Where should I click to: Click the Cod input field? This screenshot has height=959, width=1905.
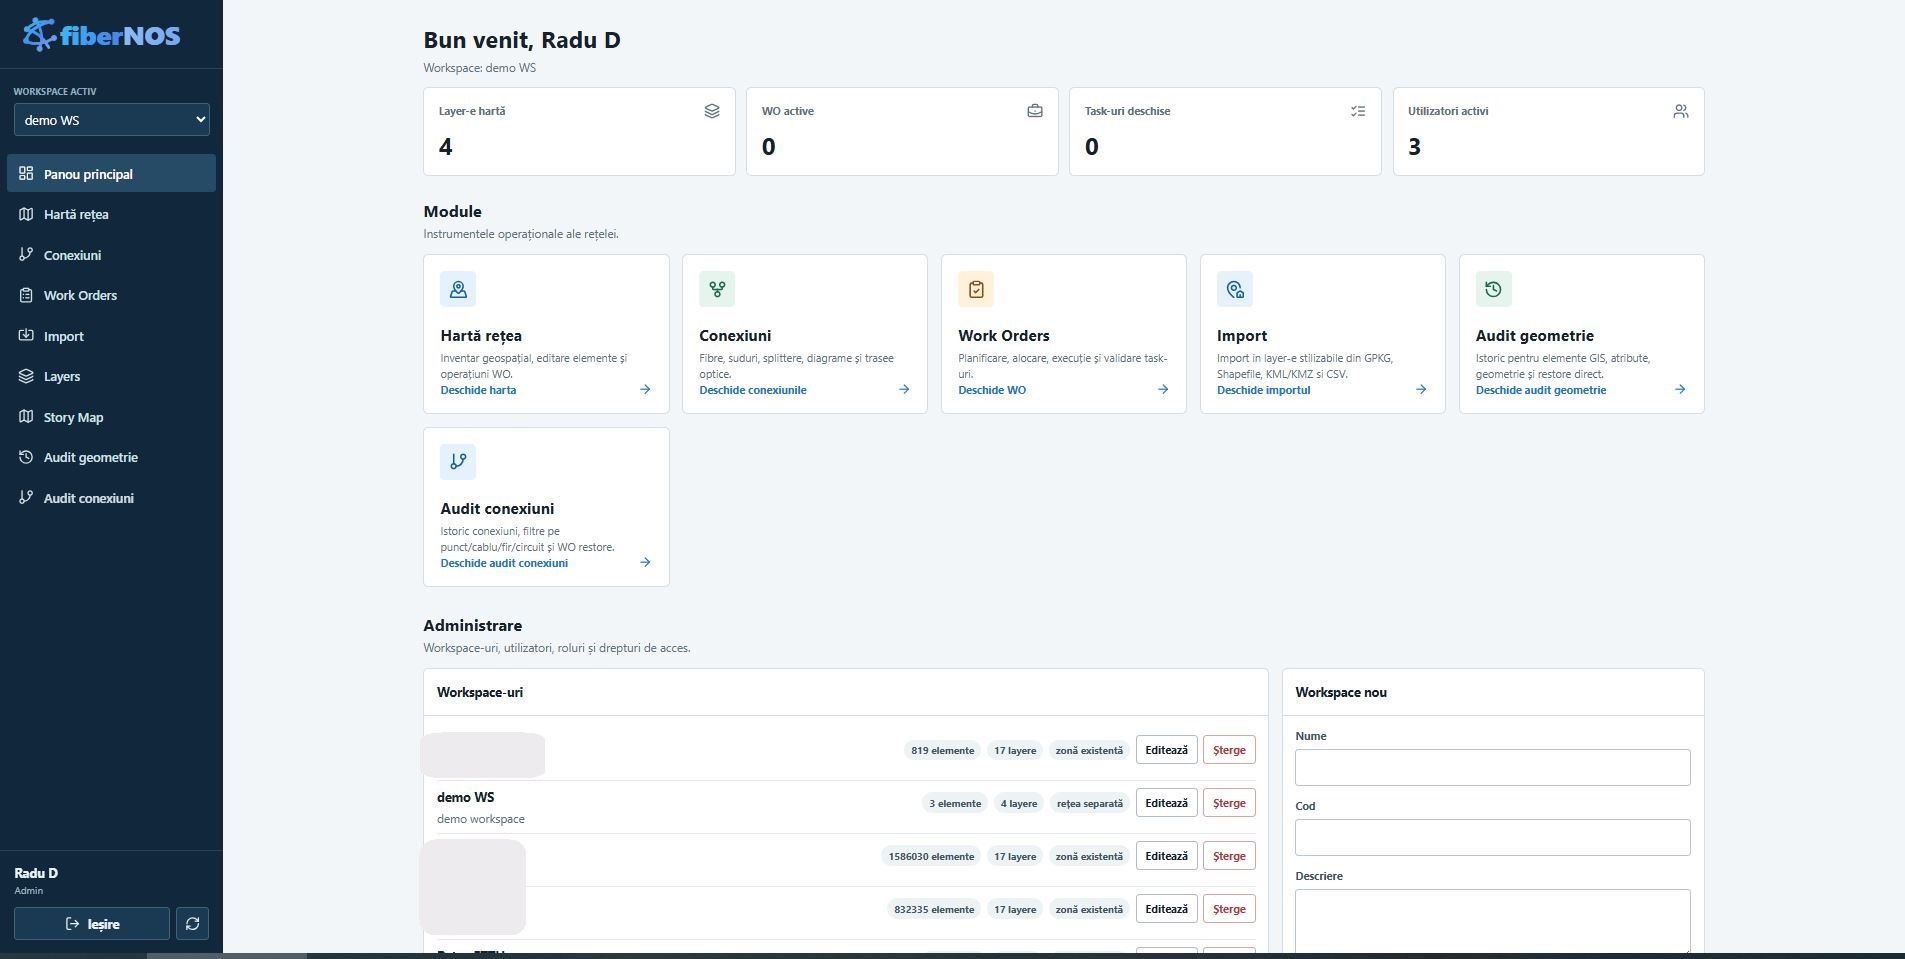point(1493,837)
